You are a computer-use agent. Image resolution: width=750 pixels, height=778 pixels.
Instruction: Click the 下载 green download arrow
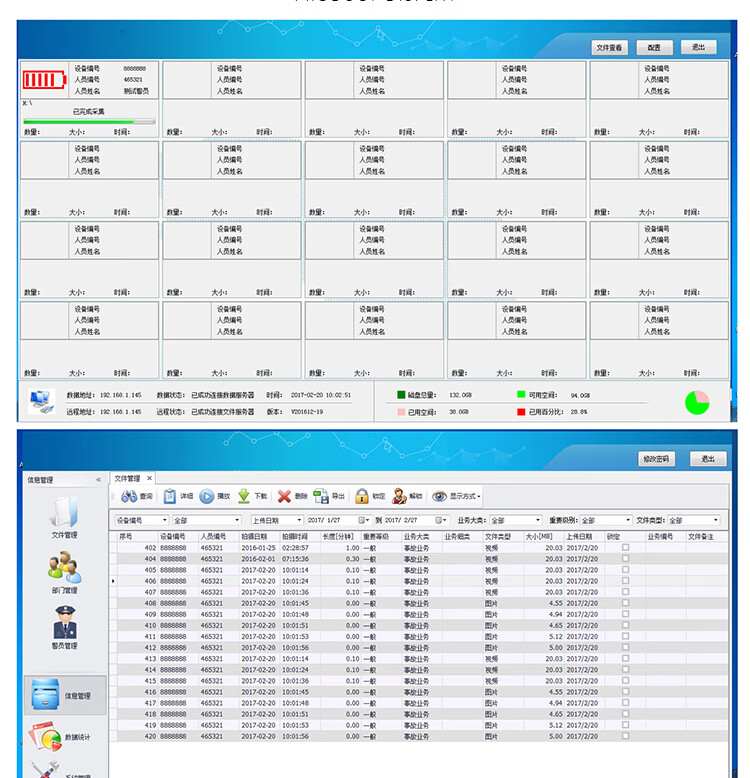point(244,496)
